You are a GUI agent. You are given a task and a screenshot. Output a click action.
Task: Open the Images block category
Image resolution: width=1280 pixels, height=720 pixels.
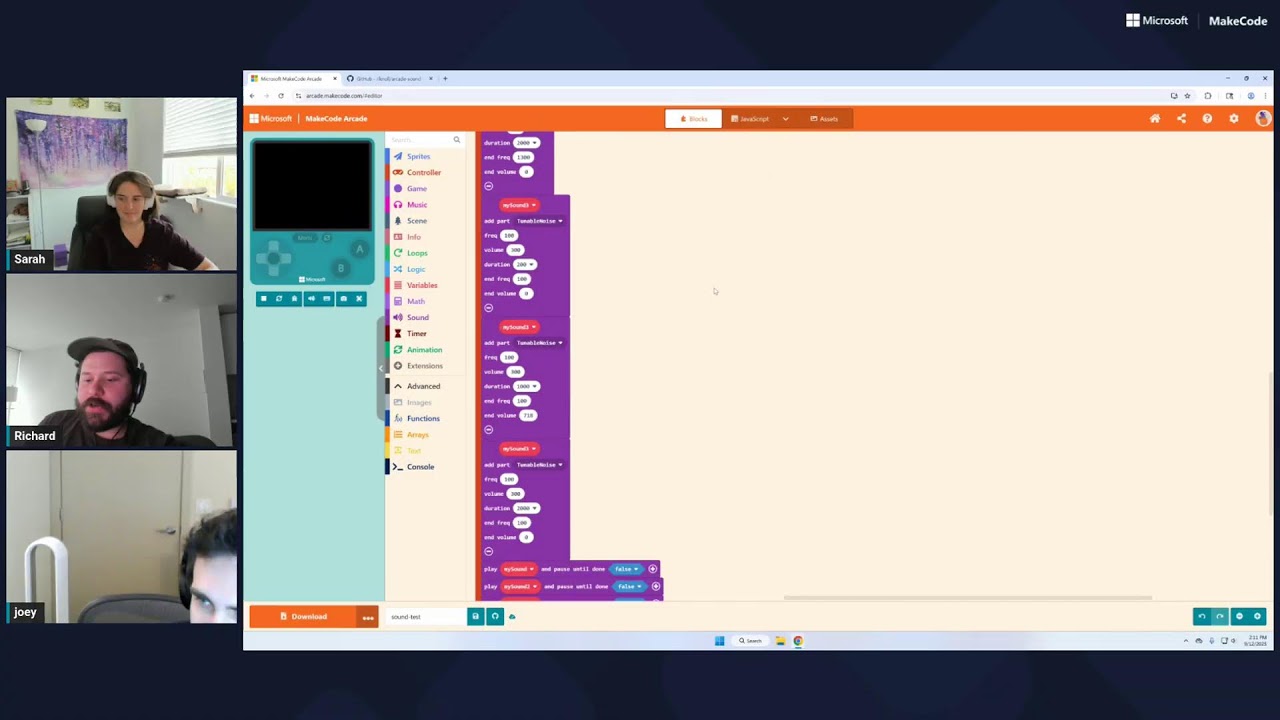pyautogui.click(x=419, y=402)
